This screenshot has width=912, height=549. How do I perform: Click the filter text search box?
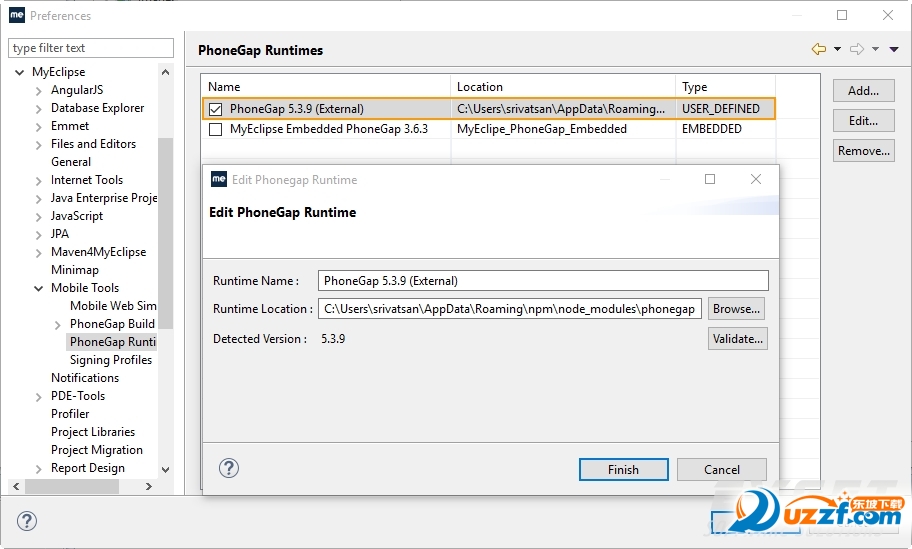pyautogui.click(x=90, y=48)
